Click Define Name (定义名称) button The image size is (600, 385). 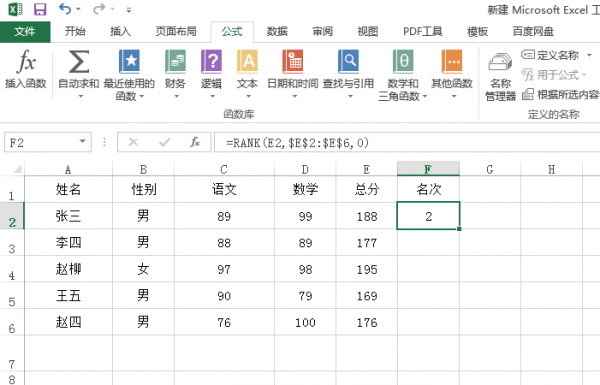click(550, 55)
